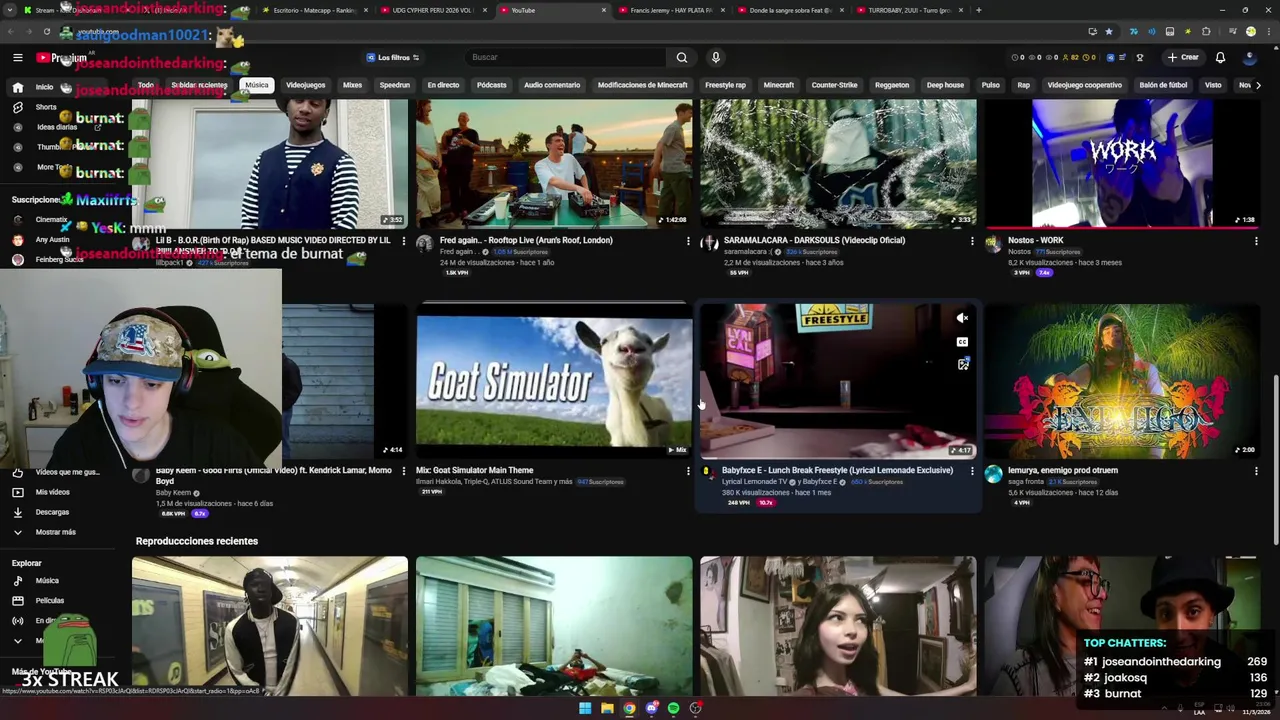Select the Deep house chip
The height and width of the screenshot is (720, 1280).
tap(945, 85)
